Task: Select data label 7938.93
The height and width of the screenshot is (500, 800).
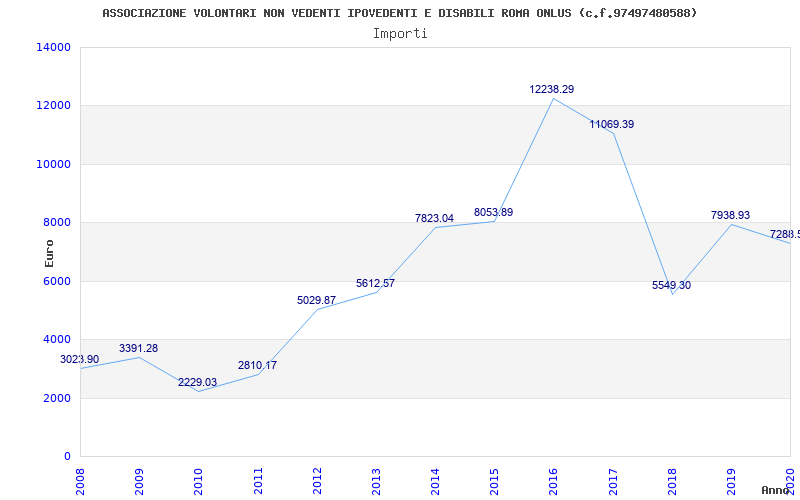Action: pos(731,215)
